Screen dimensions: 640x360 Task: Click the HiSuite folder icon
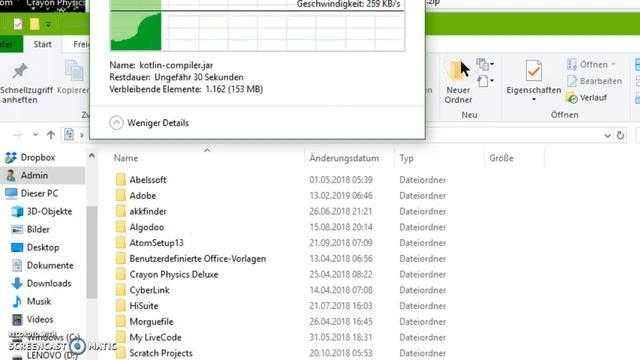(120, 306)
